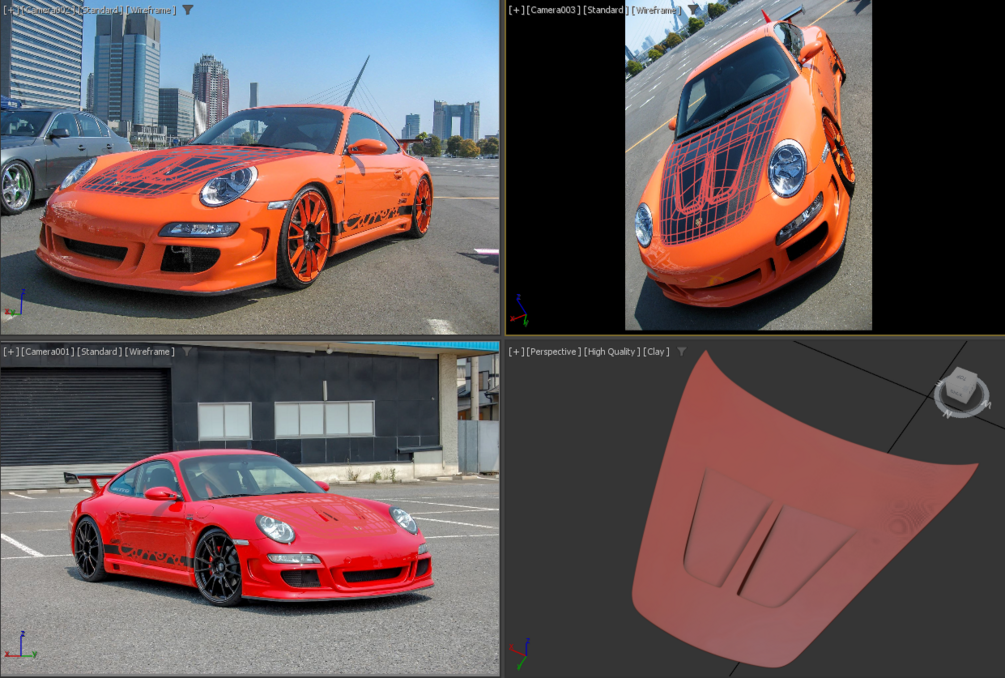
Task: Open the [High Quality] shading preset menu
Action: pos(612,351)
